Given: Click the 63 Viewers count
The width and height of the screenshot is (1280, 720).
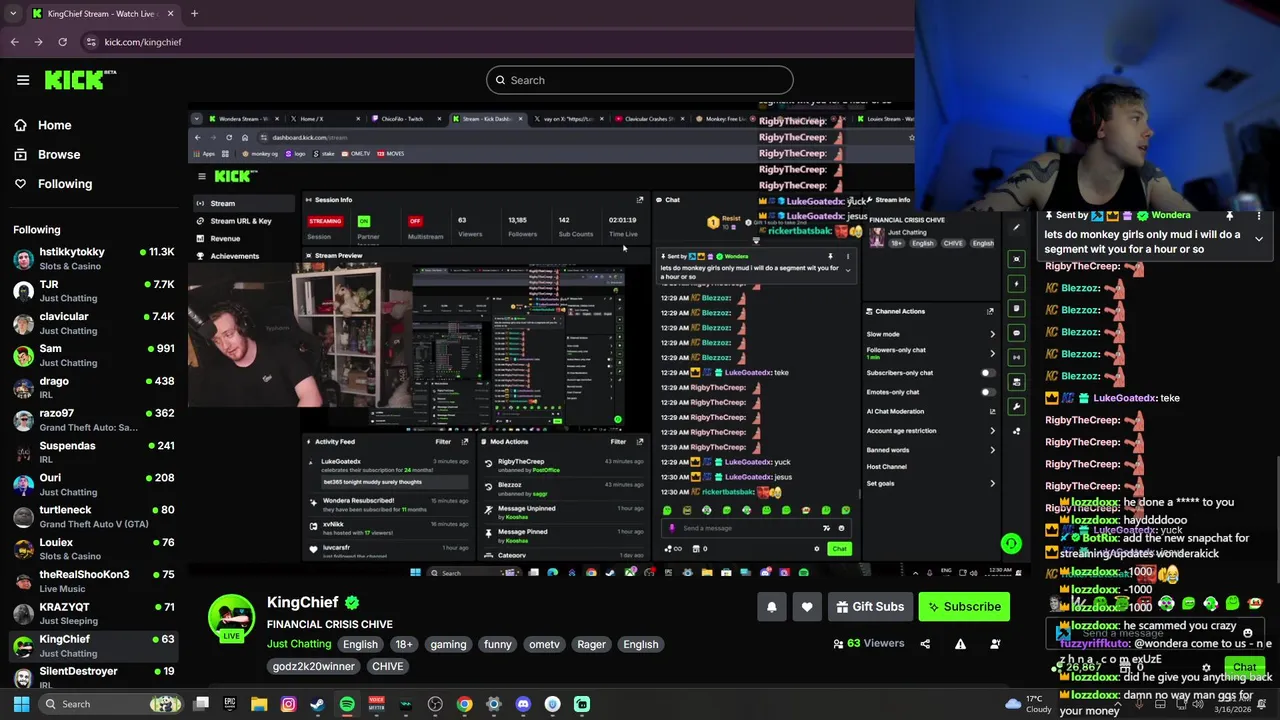Looking at the screenshot, I should point(868,644).
